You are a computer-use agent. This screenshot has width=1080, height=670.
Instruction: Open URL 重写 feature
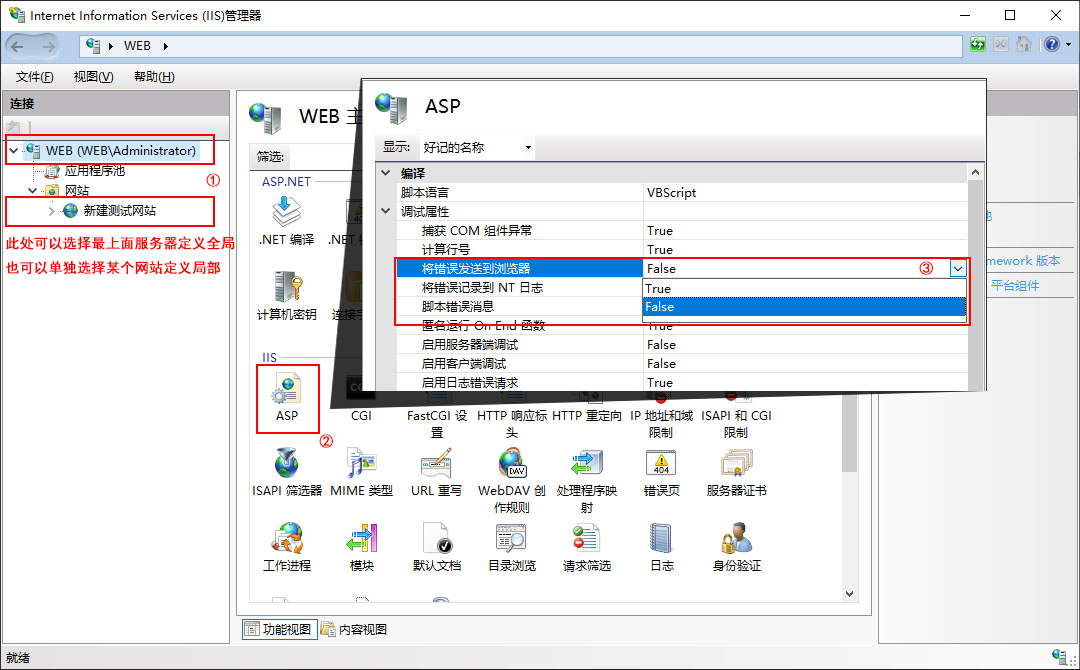coord(437,472)
